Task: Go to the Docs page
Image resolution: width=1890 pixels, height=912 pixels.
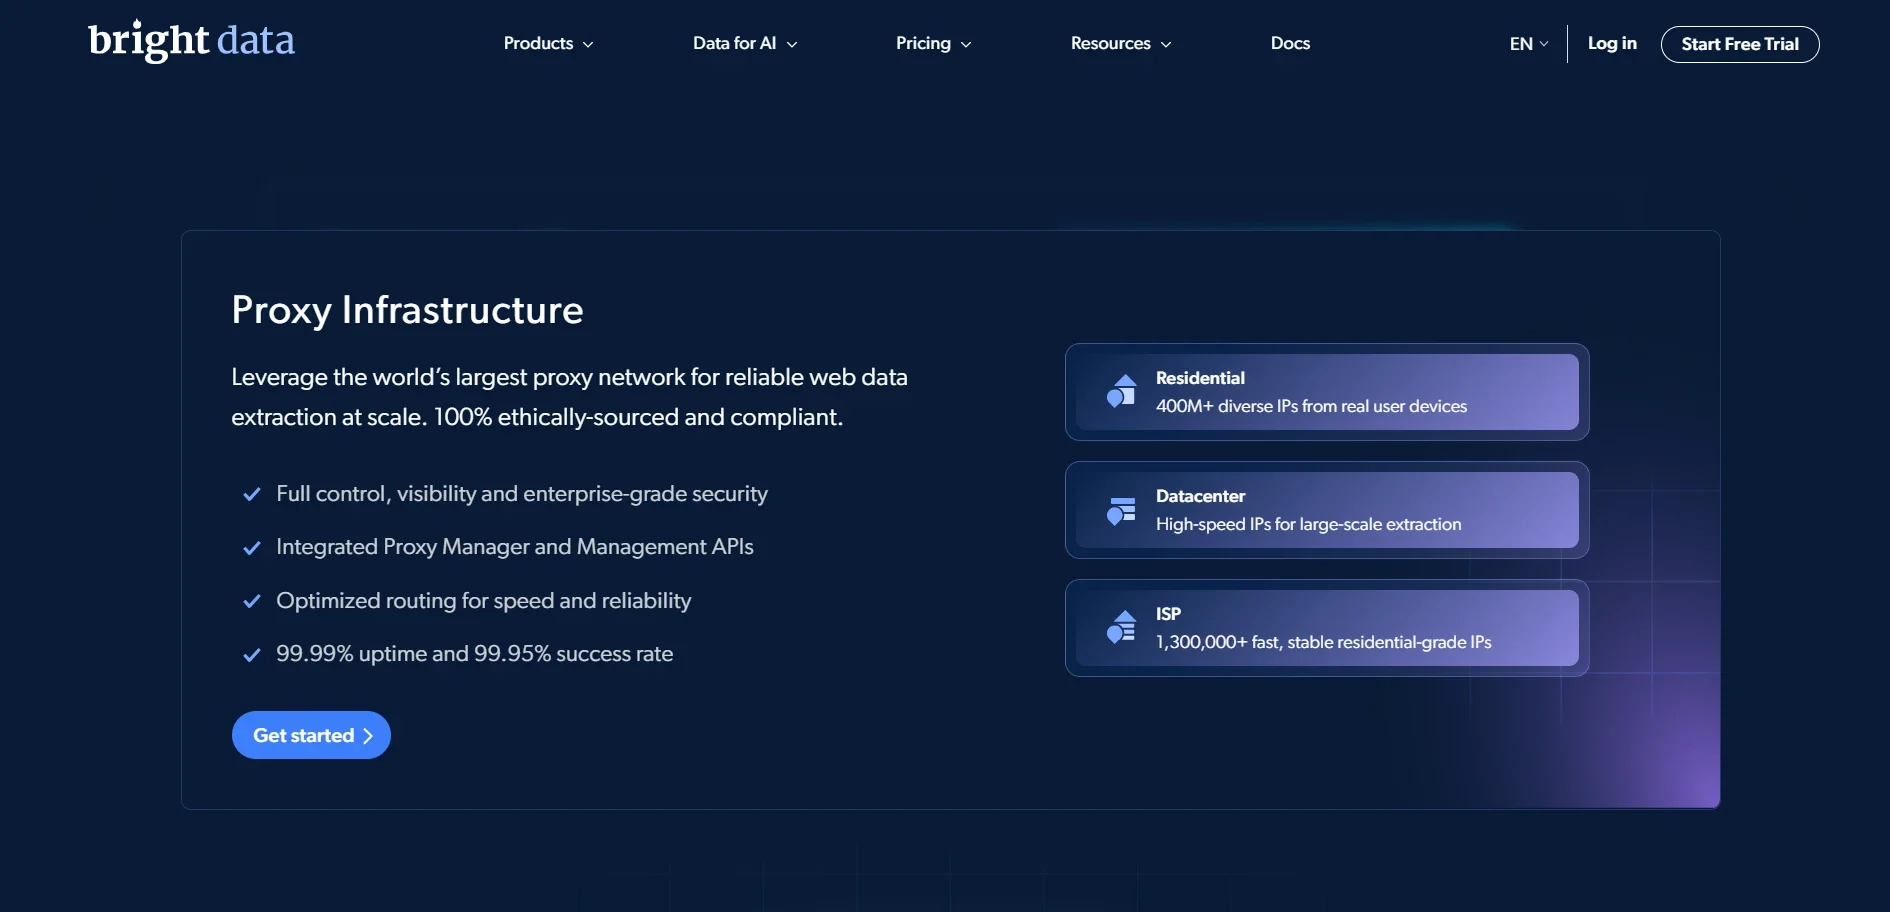Action: point(1290,43)
